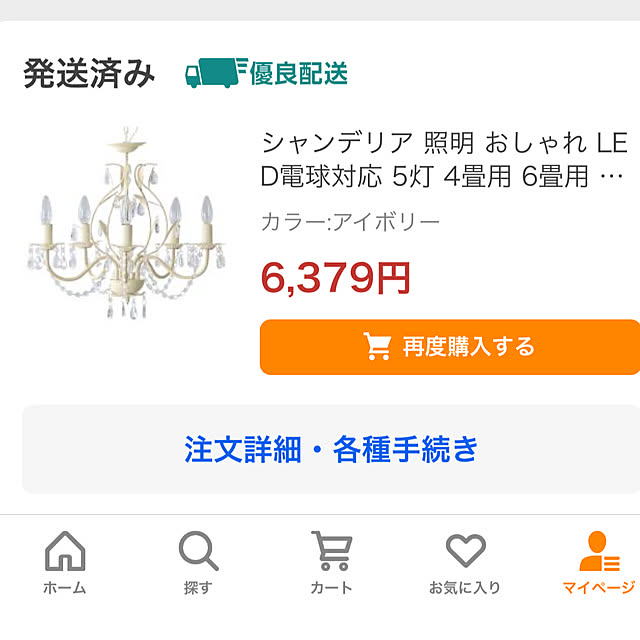Viewport: 640px width, 640px height.
Task: Open the お気に入り tab label
Action: (465, 588)
